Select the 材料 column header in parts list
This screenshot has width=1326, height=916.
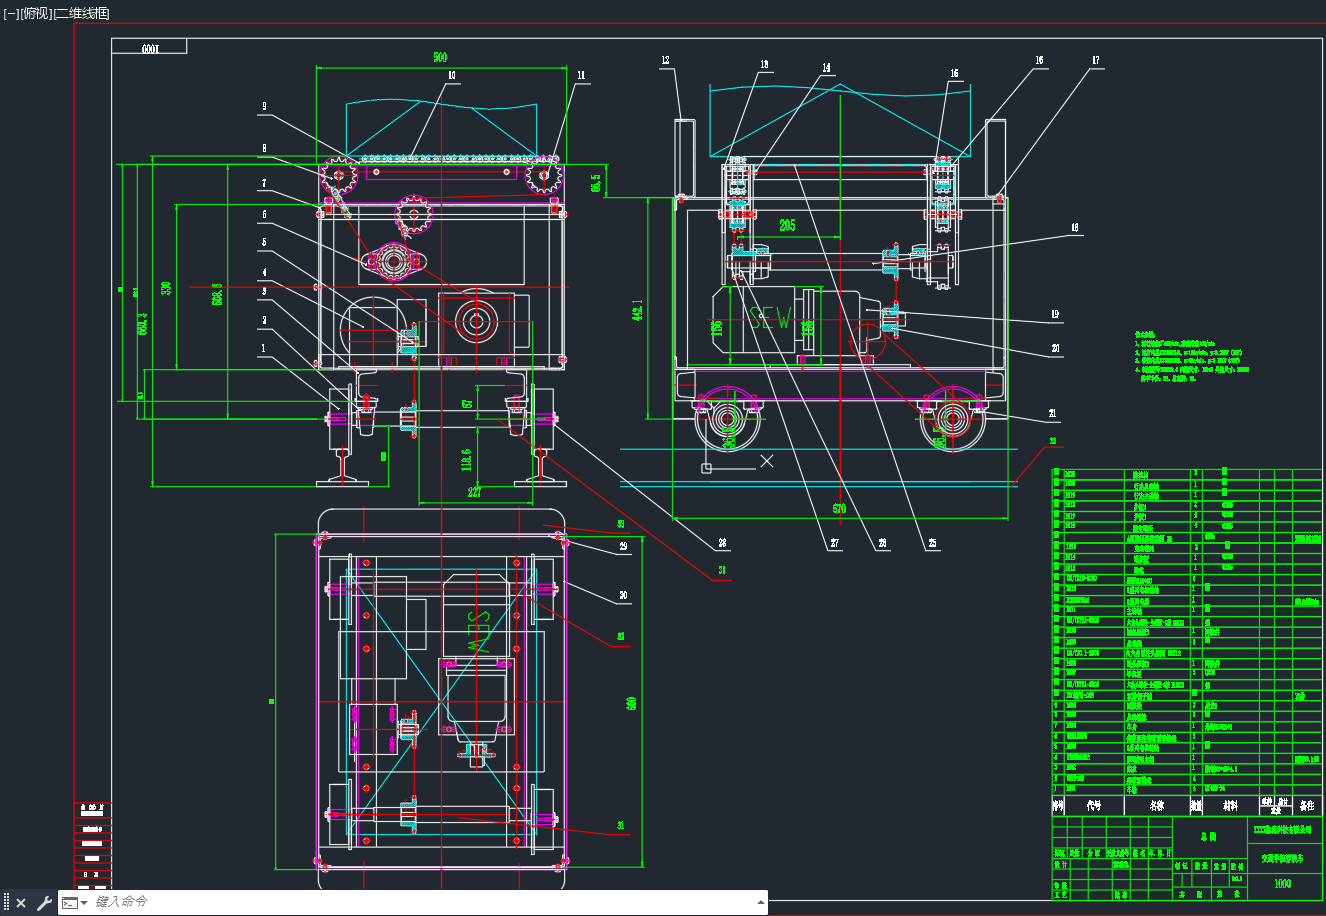tap(1230, 805)
